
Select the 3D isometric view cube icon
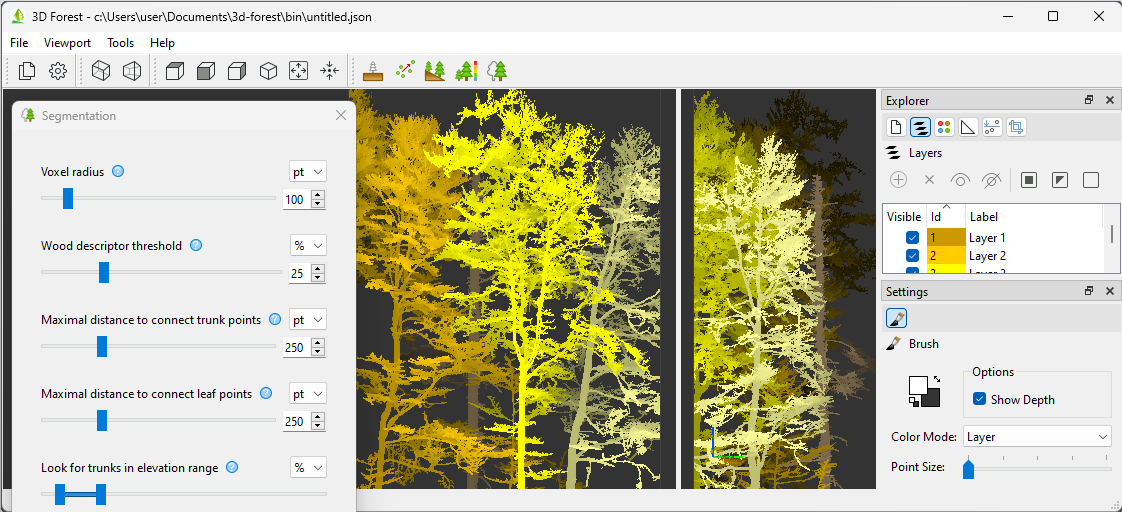(268, 71)
